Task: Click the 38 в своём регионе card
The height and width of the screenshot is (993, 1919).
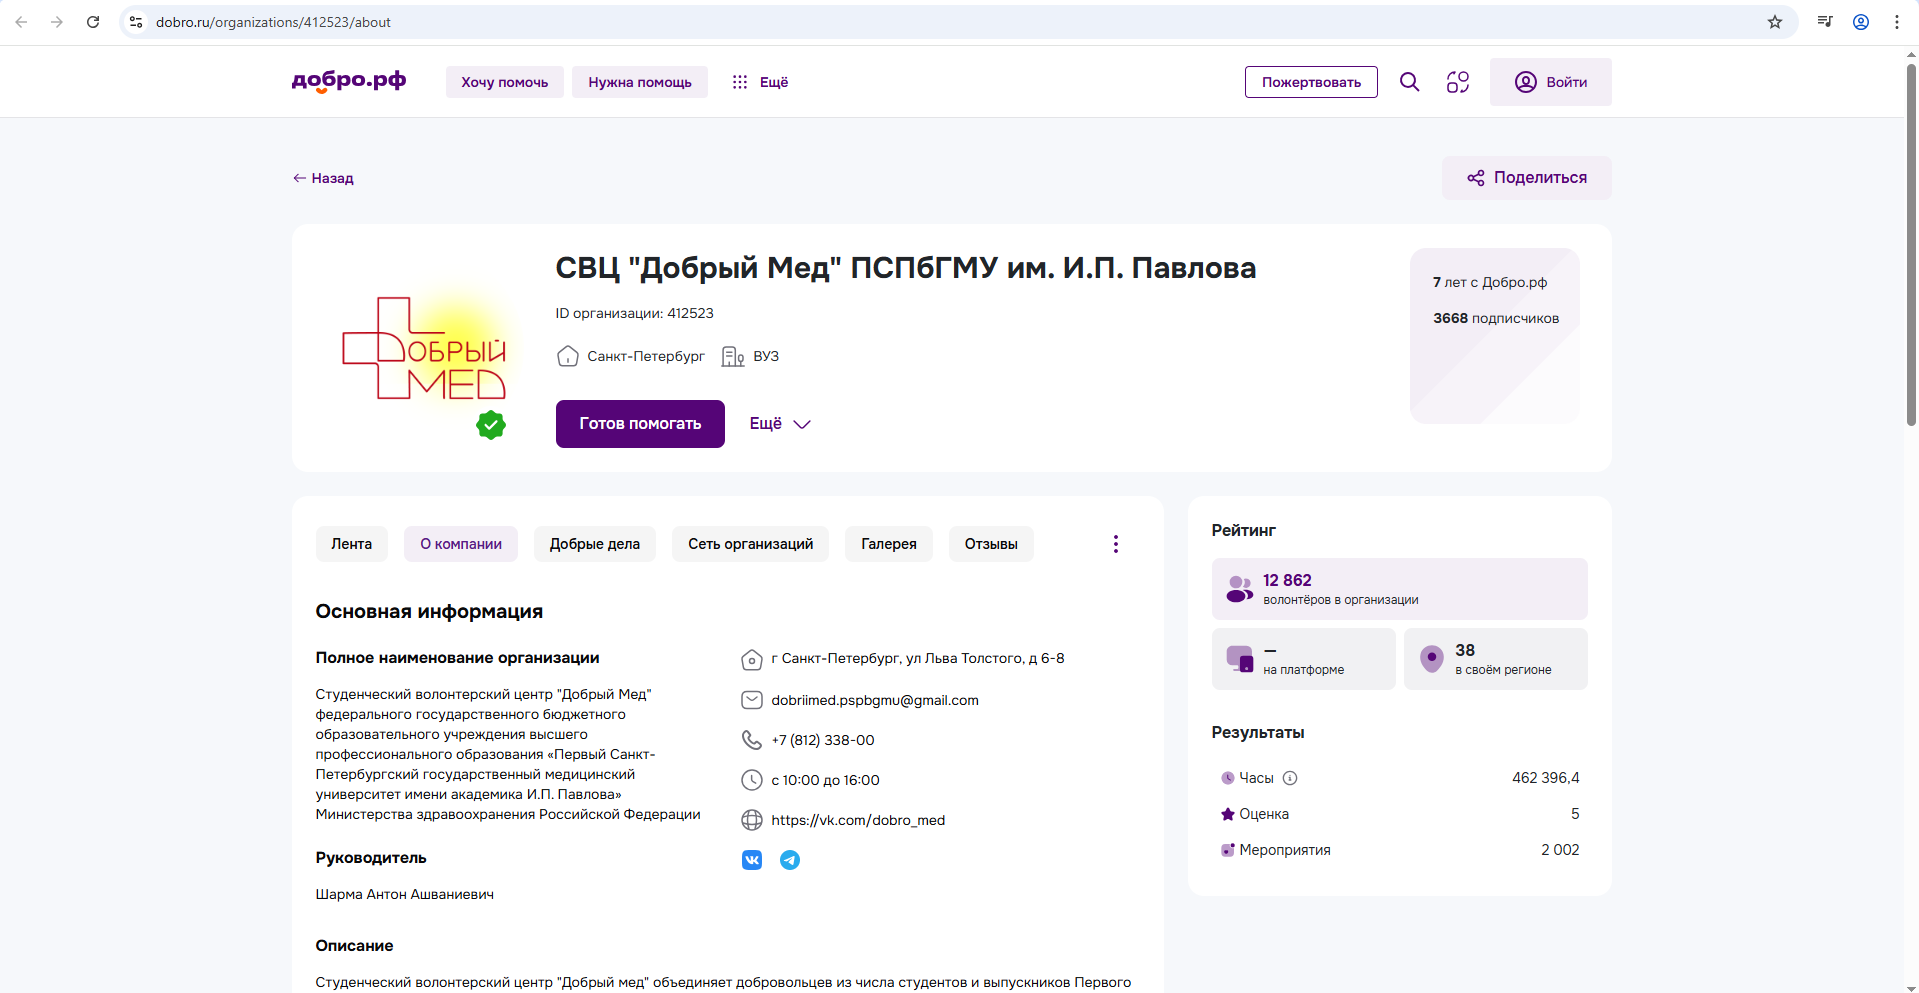Action: tap(1496, 659)
